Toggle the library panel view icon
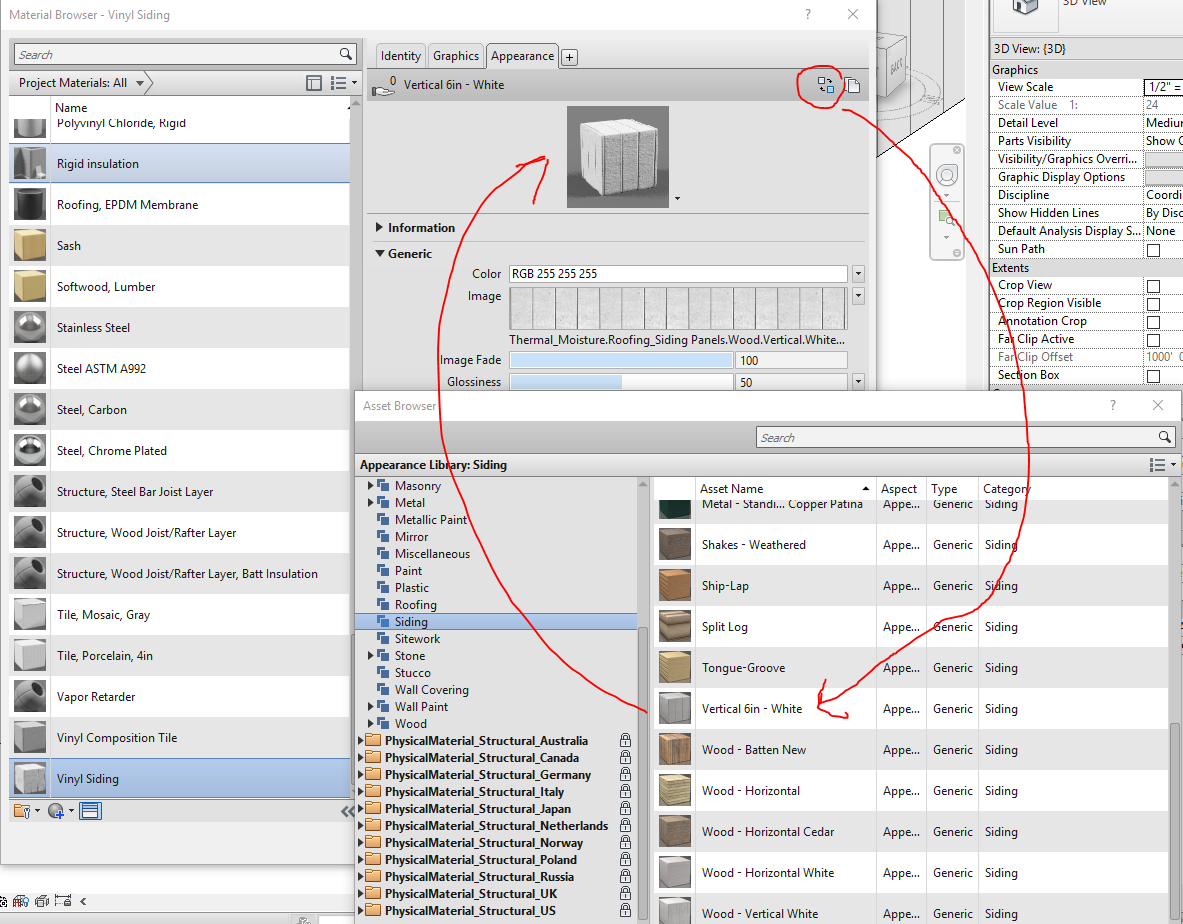The width and height of the screenshot is (1183, 924). [314, 83]
